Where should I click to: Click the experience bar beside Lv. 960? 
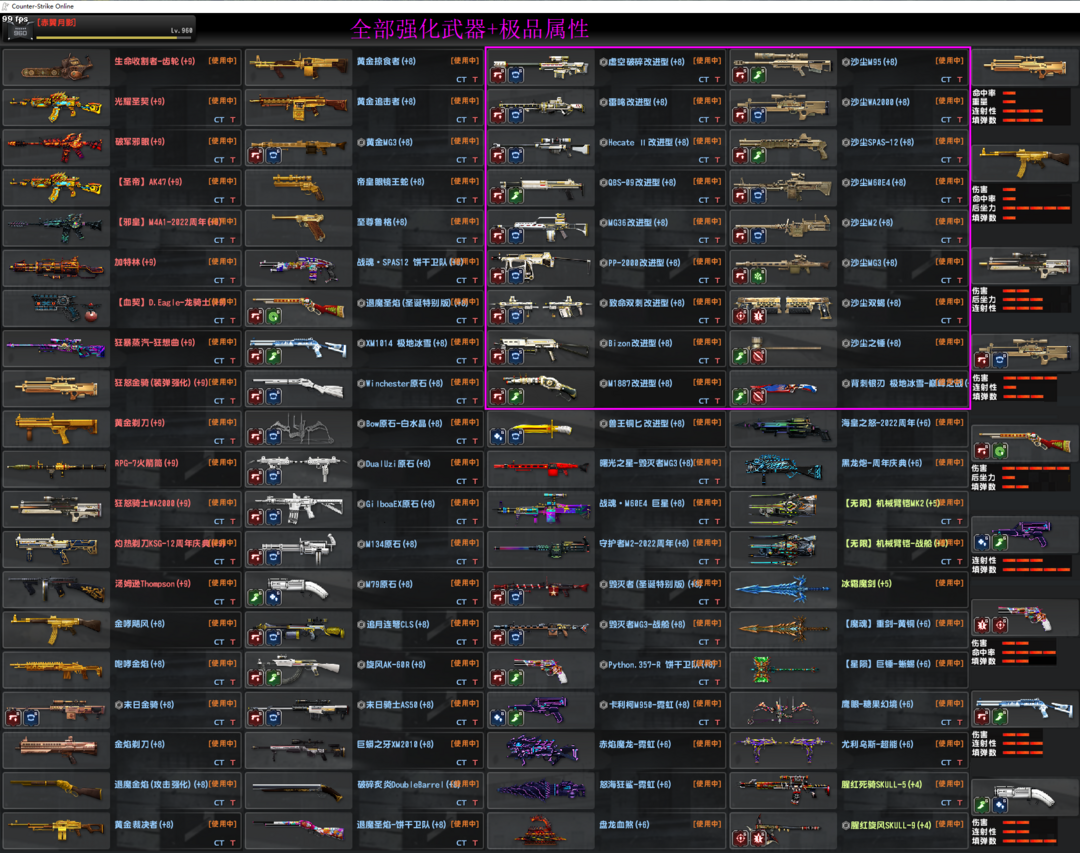pyautogui.click(x=114, y=37)
